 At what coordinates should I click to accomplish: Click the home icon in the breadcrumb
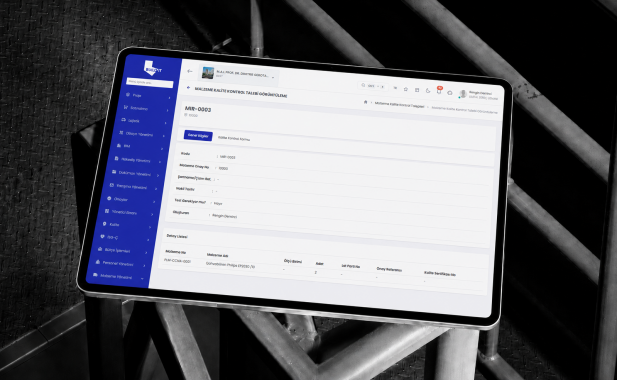pyautogui.click(x=365, y=102)
